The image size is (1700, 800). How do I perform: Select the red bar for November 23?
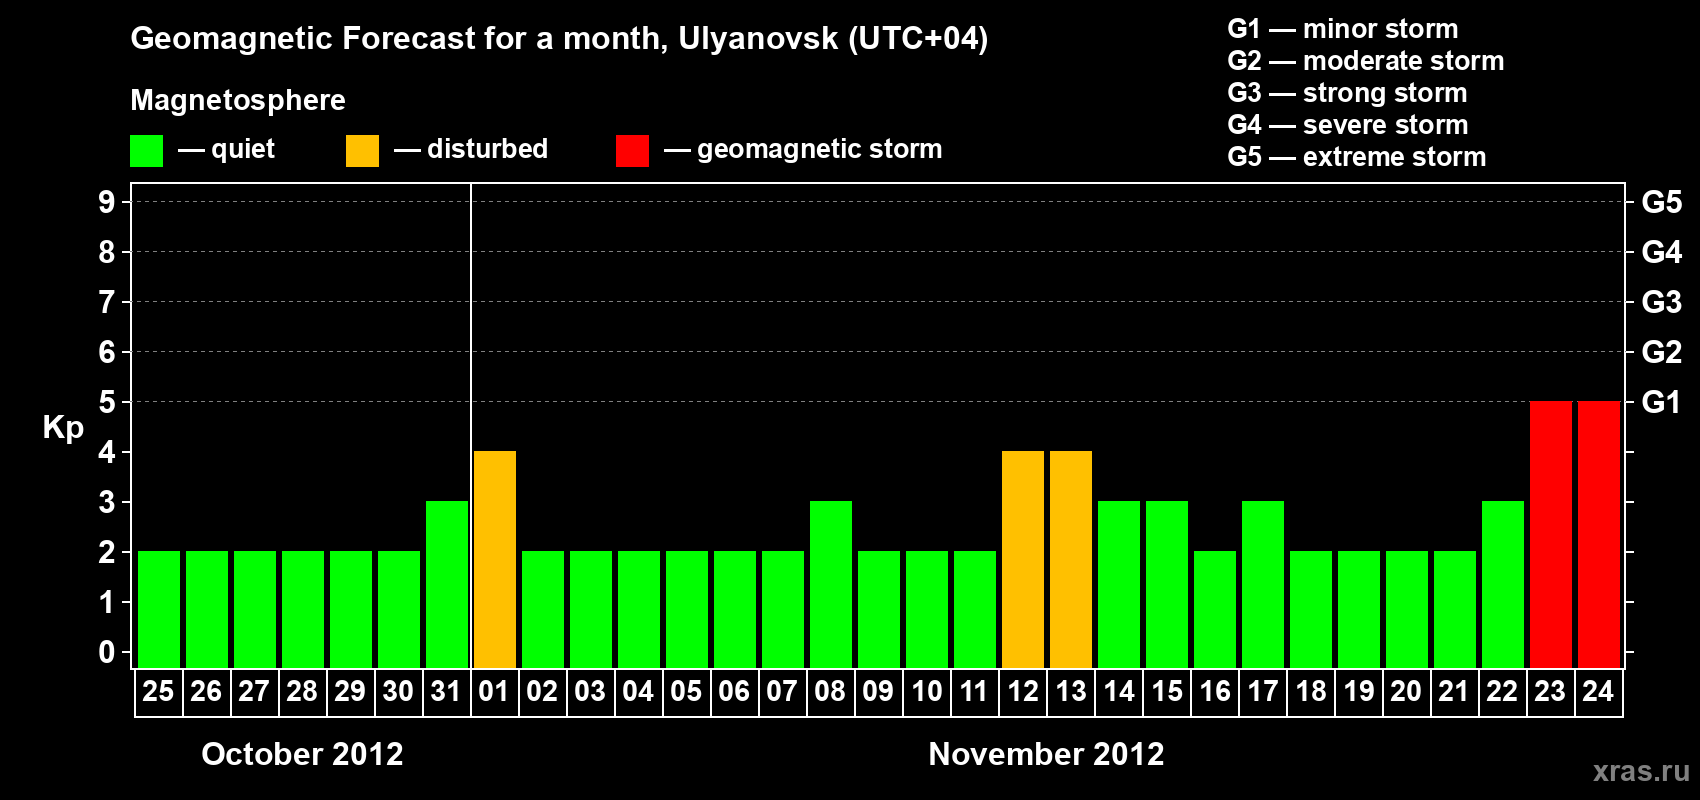click(1551, 534)
